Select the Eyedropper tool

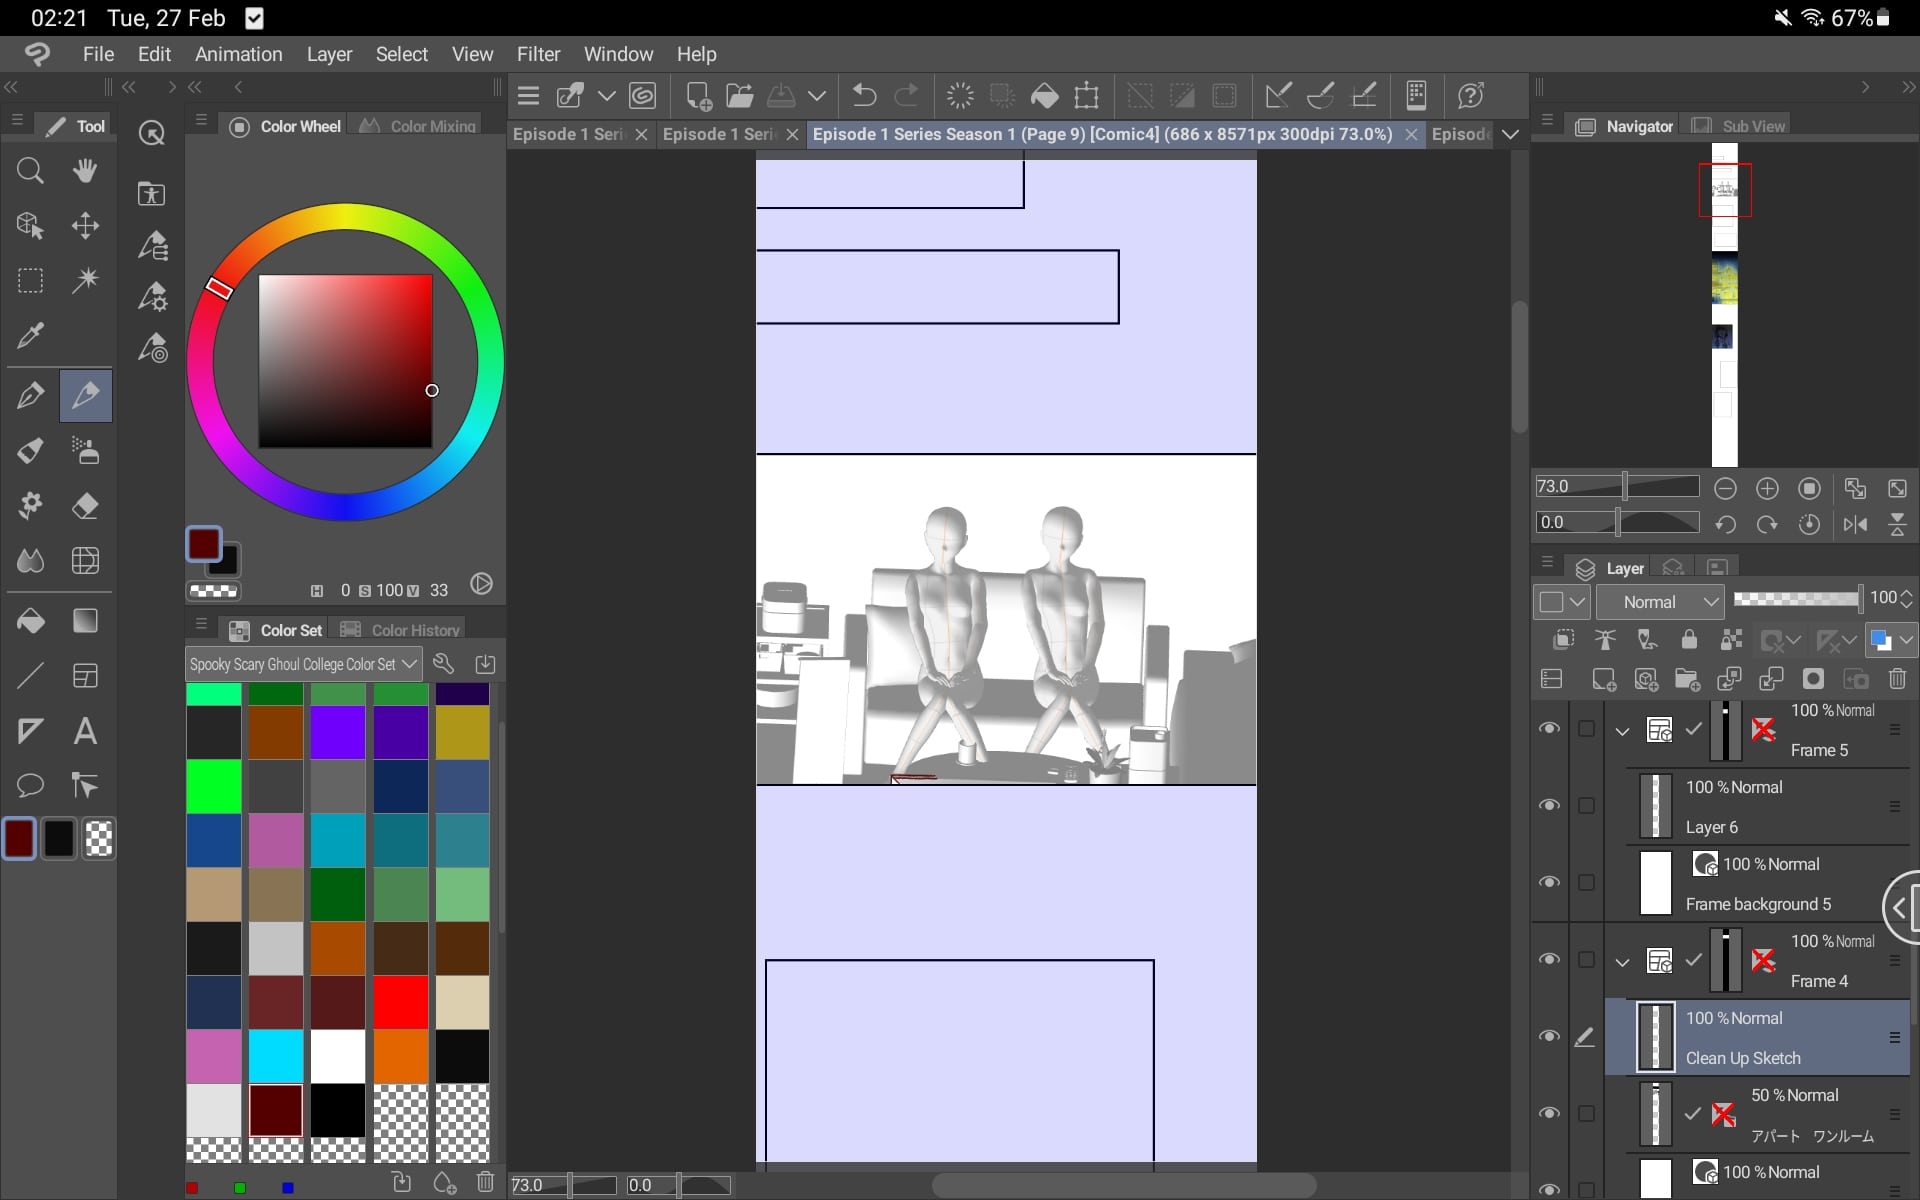(30, 336)
